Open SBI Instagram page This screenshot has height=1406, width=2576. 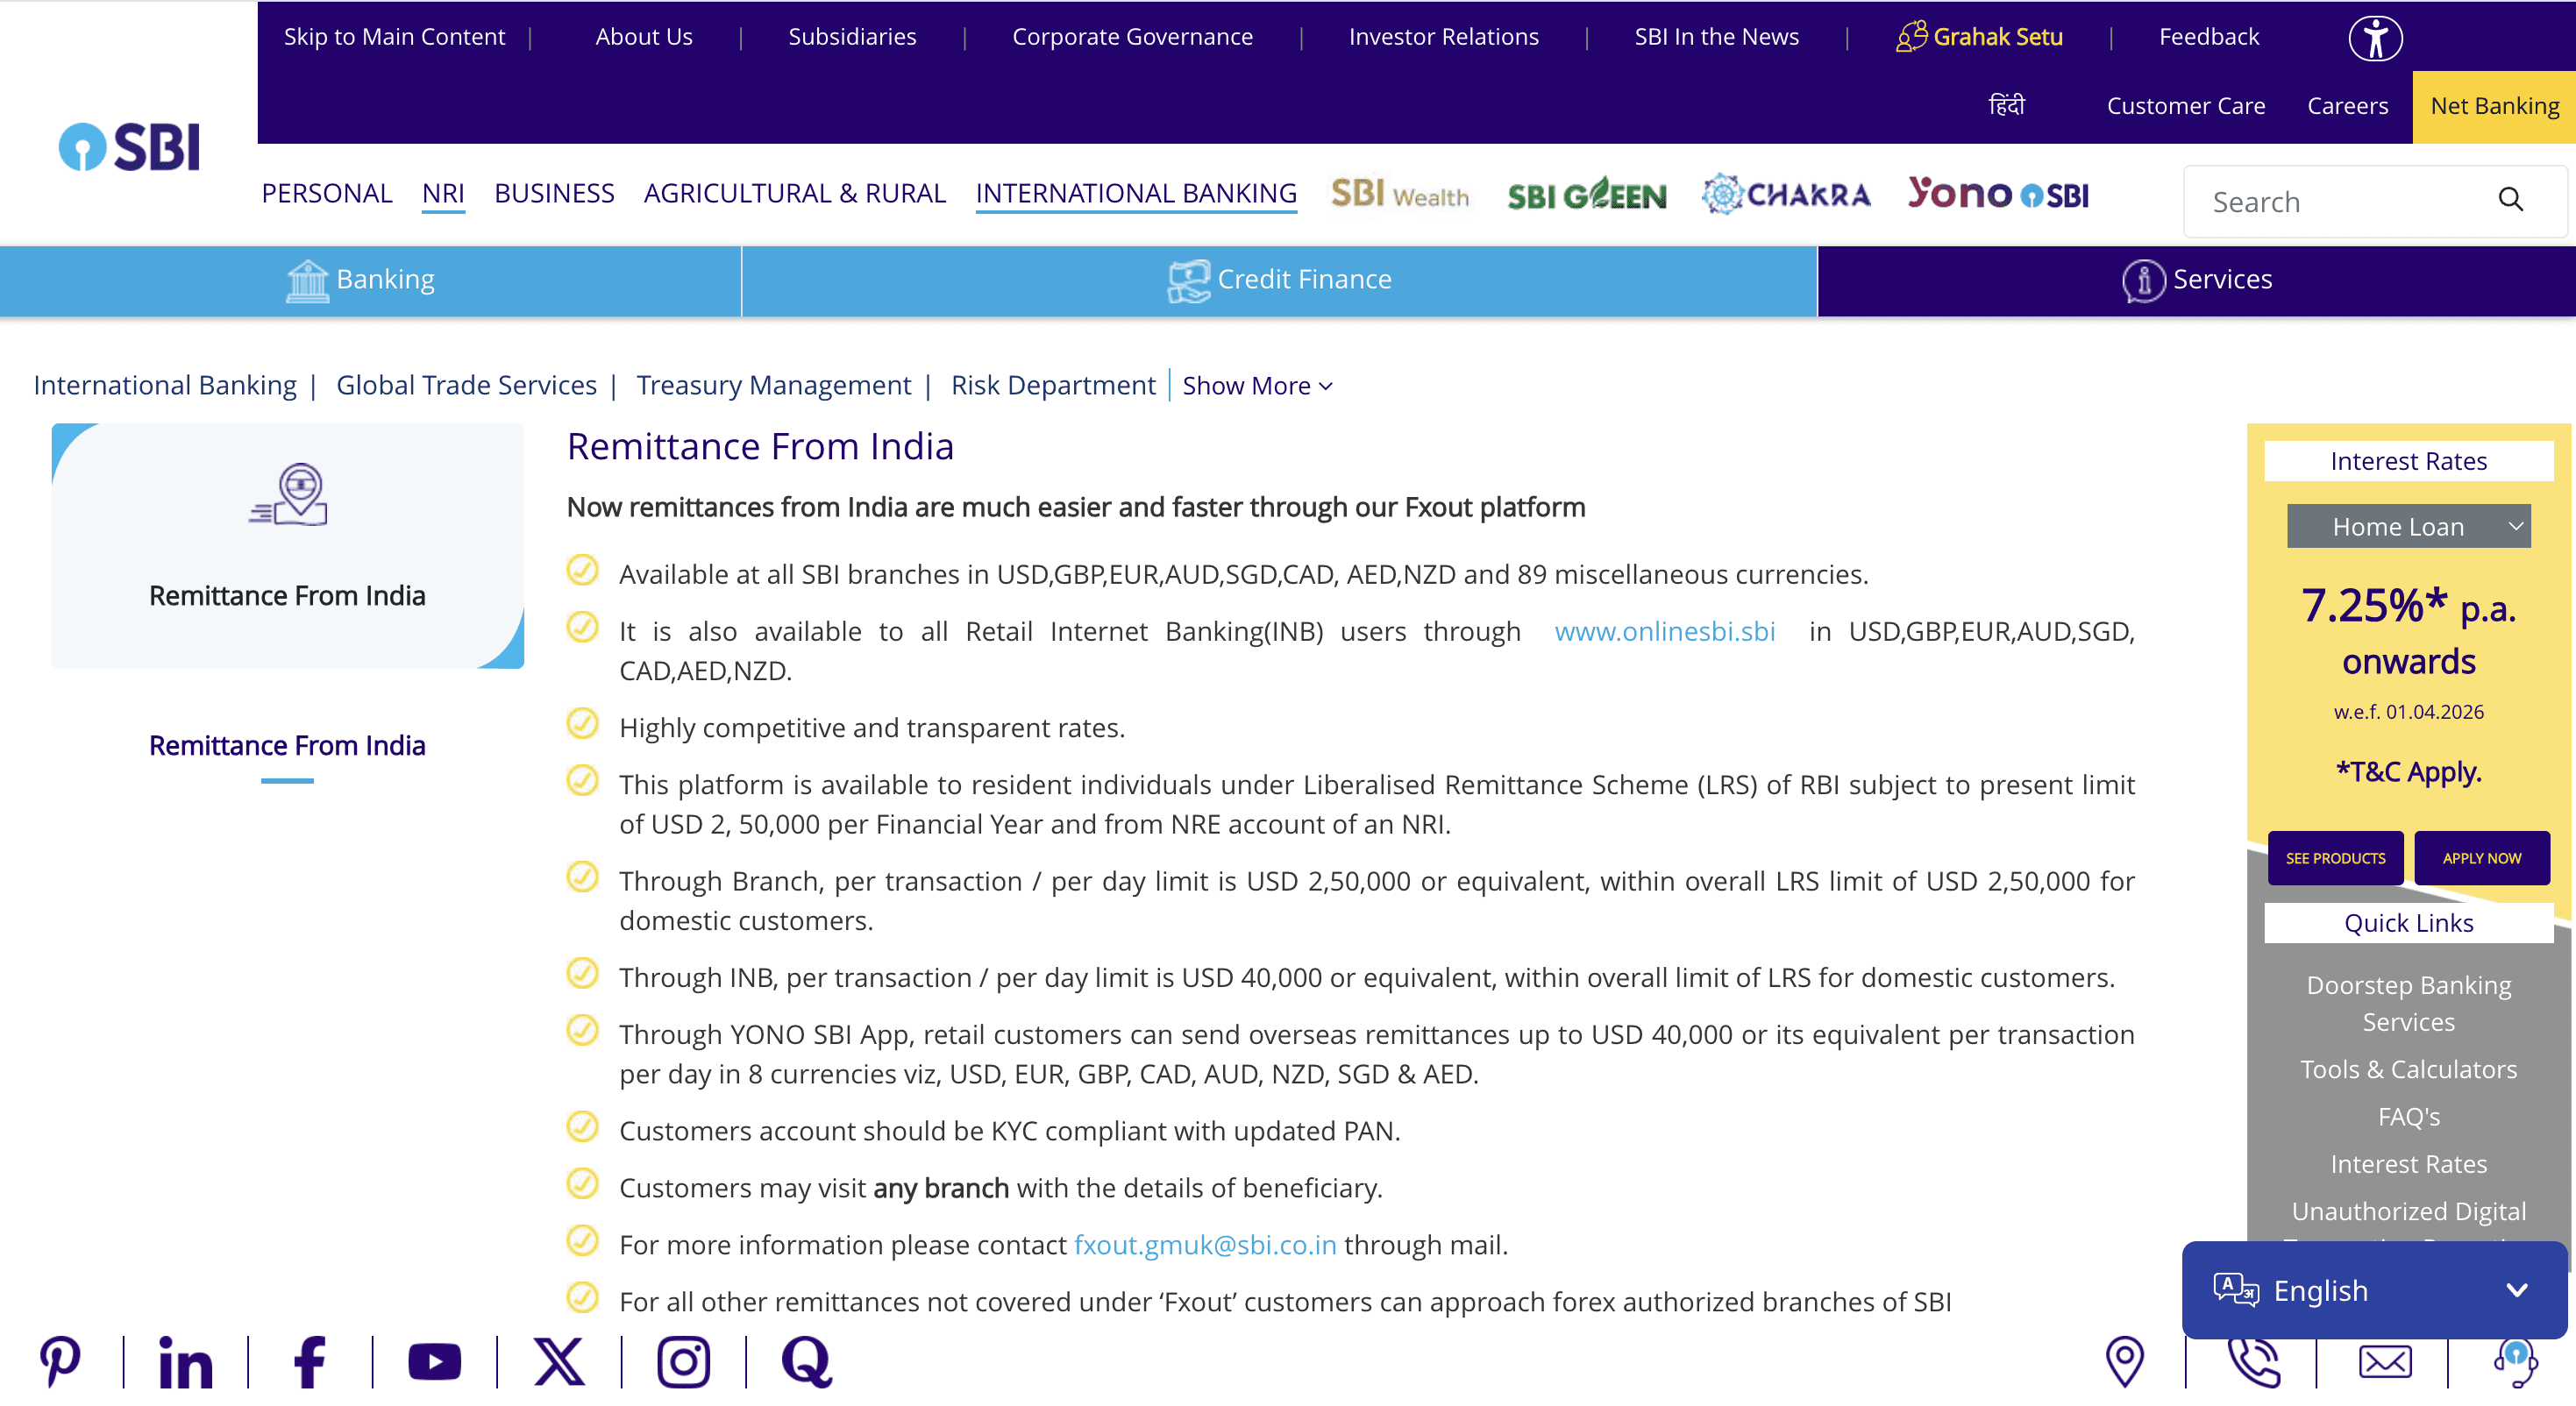click(x=683, y=1361)
